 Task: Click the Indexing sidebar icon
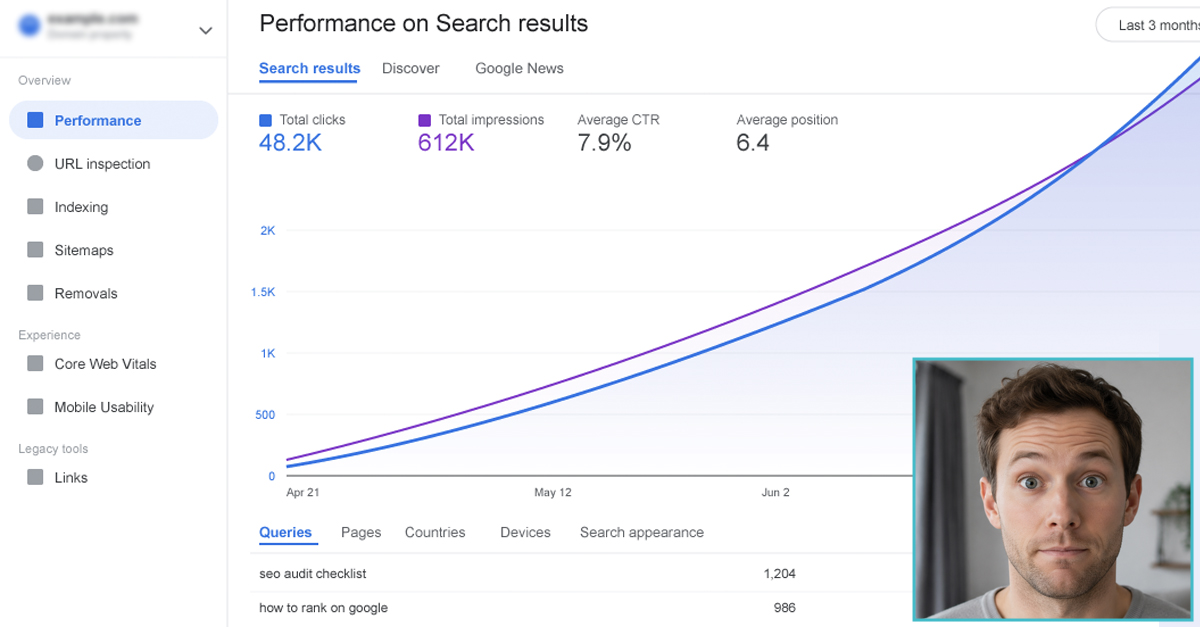tap(35, 207)
